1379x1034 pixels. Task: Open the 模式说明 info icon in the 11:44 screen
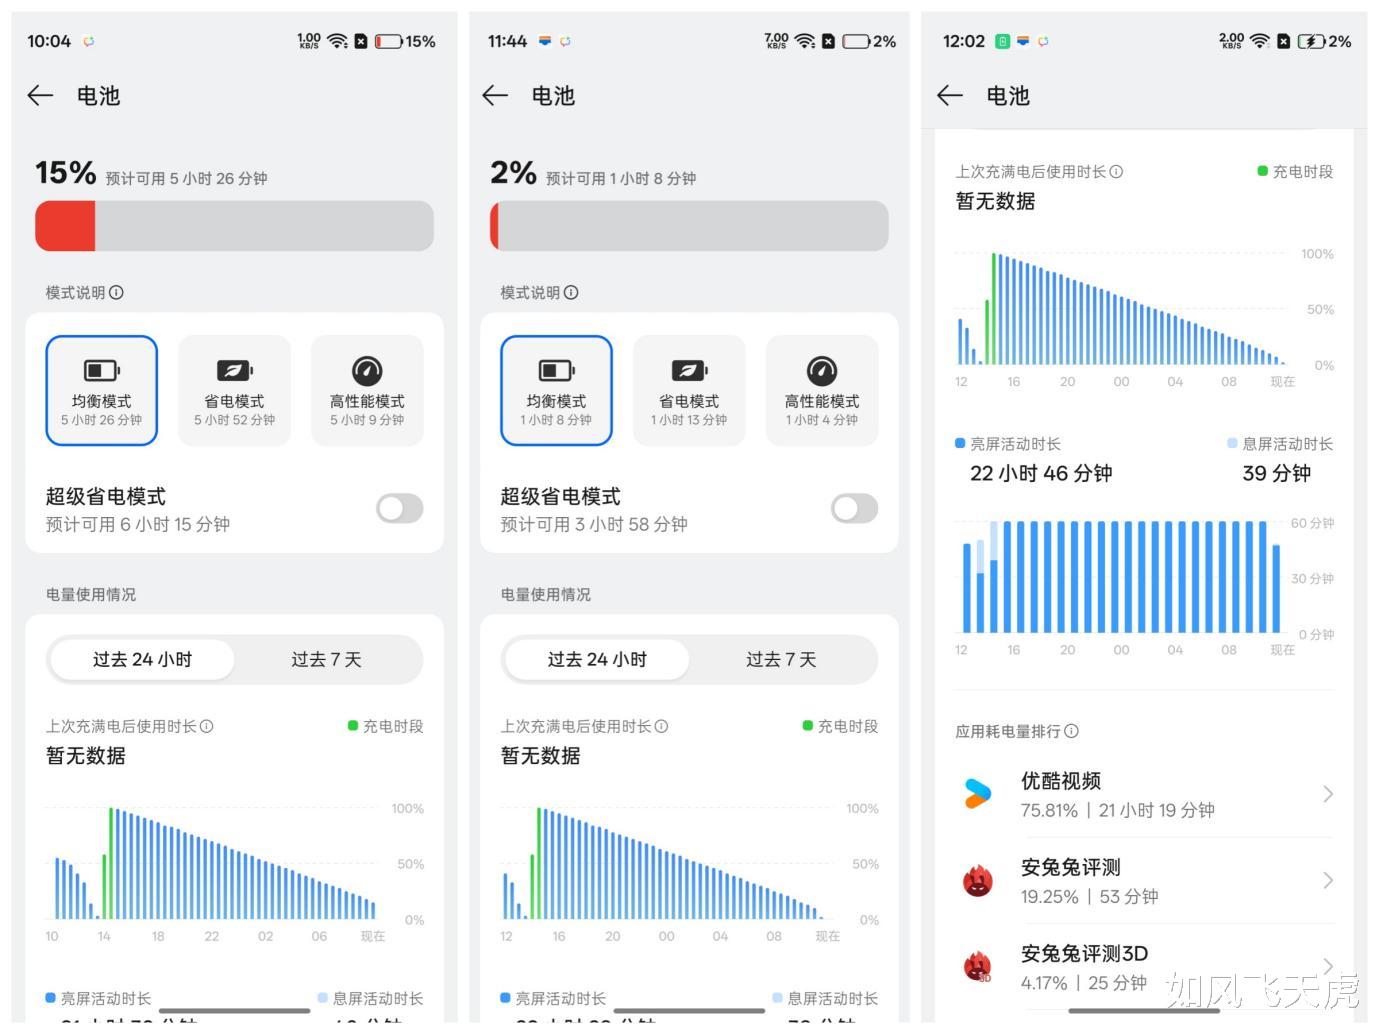[571, 293]
